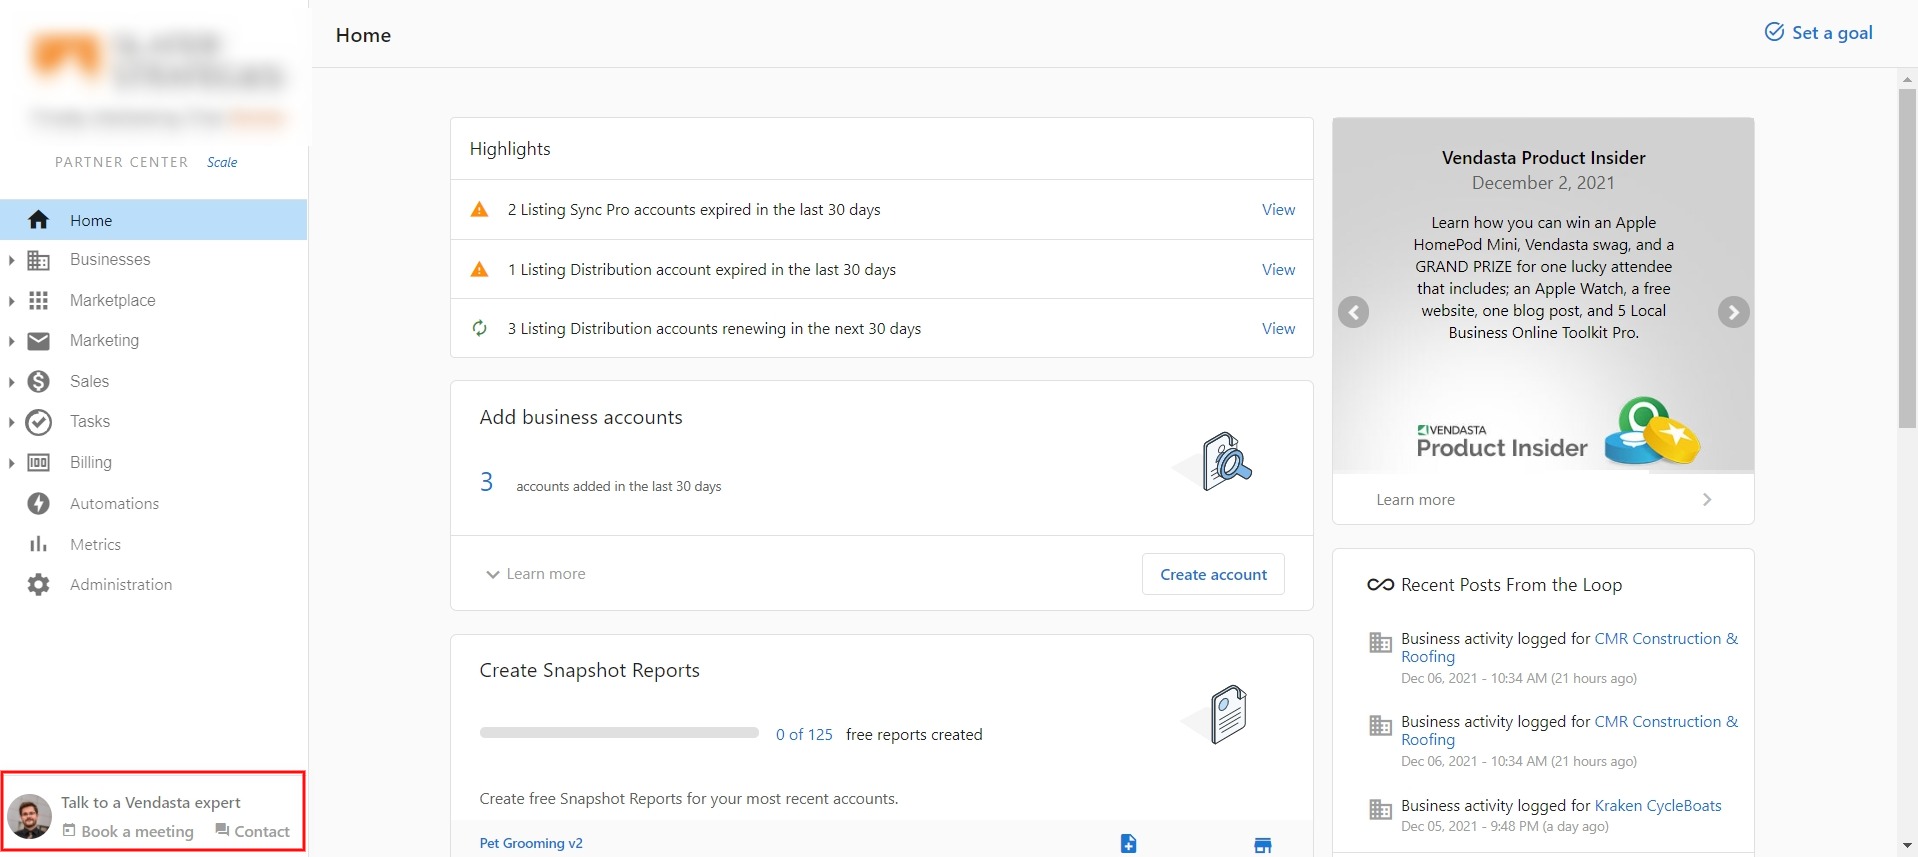This screenshot has height=857, width=1918.
Task: Click the Administration gear icon
Action: pyautogui.click(x=38, y=584)
